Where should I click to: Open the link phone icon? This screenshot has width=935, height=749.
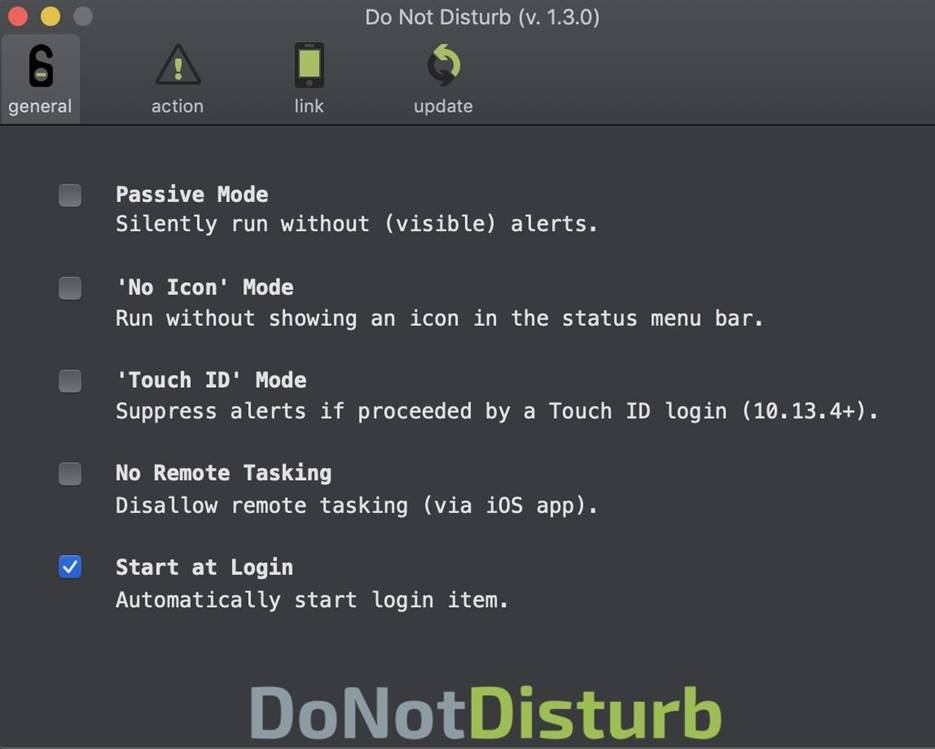[309, 64]
